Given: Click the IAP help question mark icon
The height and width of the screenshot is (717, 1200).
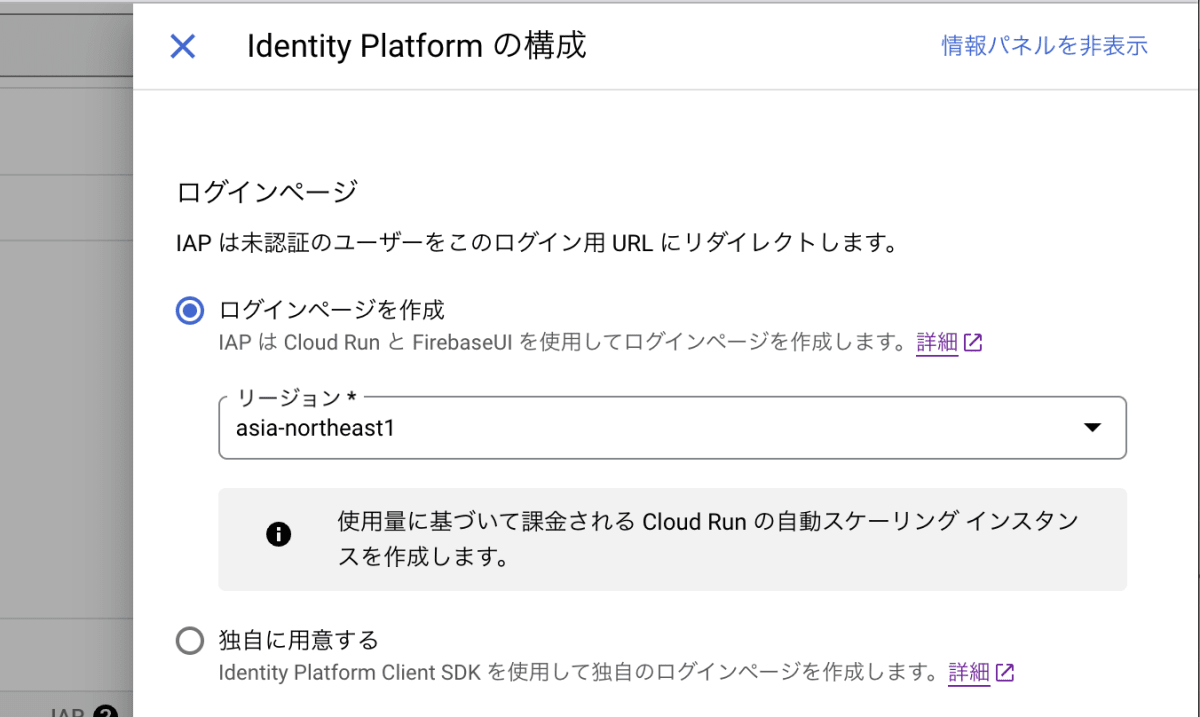Looking at the screenshot, I should [x=106, y=711].
